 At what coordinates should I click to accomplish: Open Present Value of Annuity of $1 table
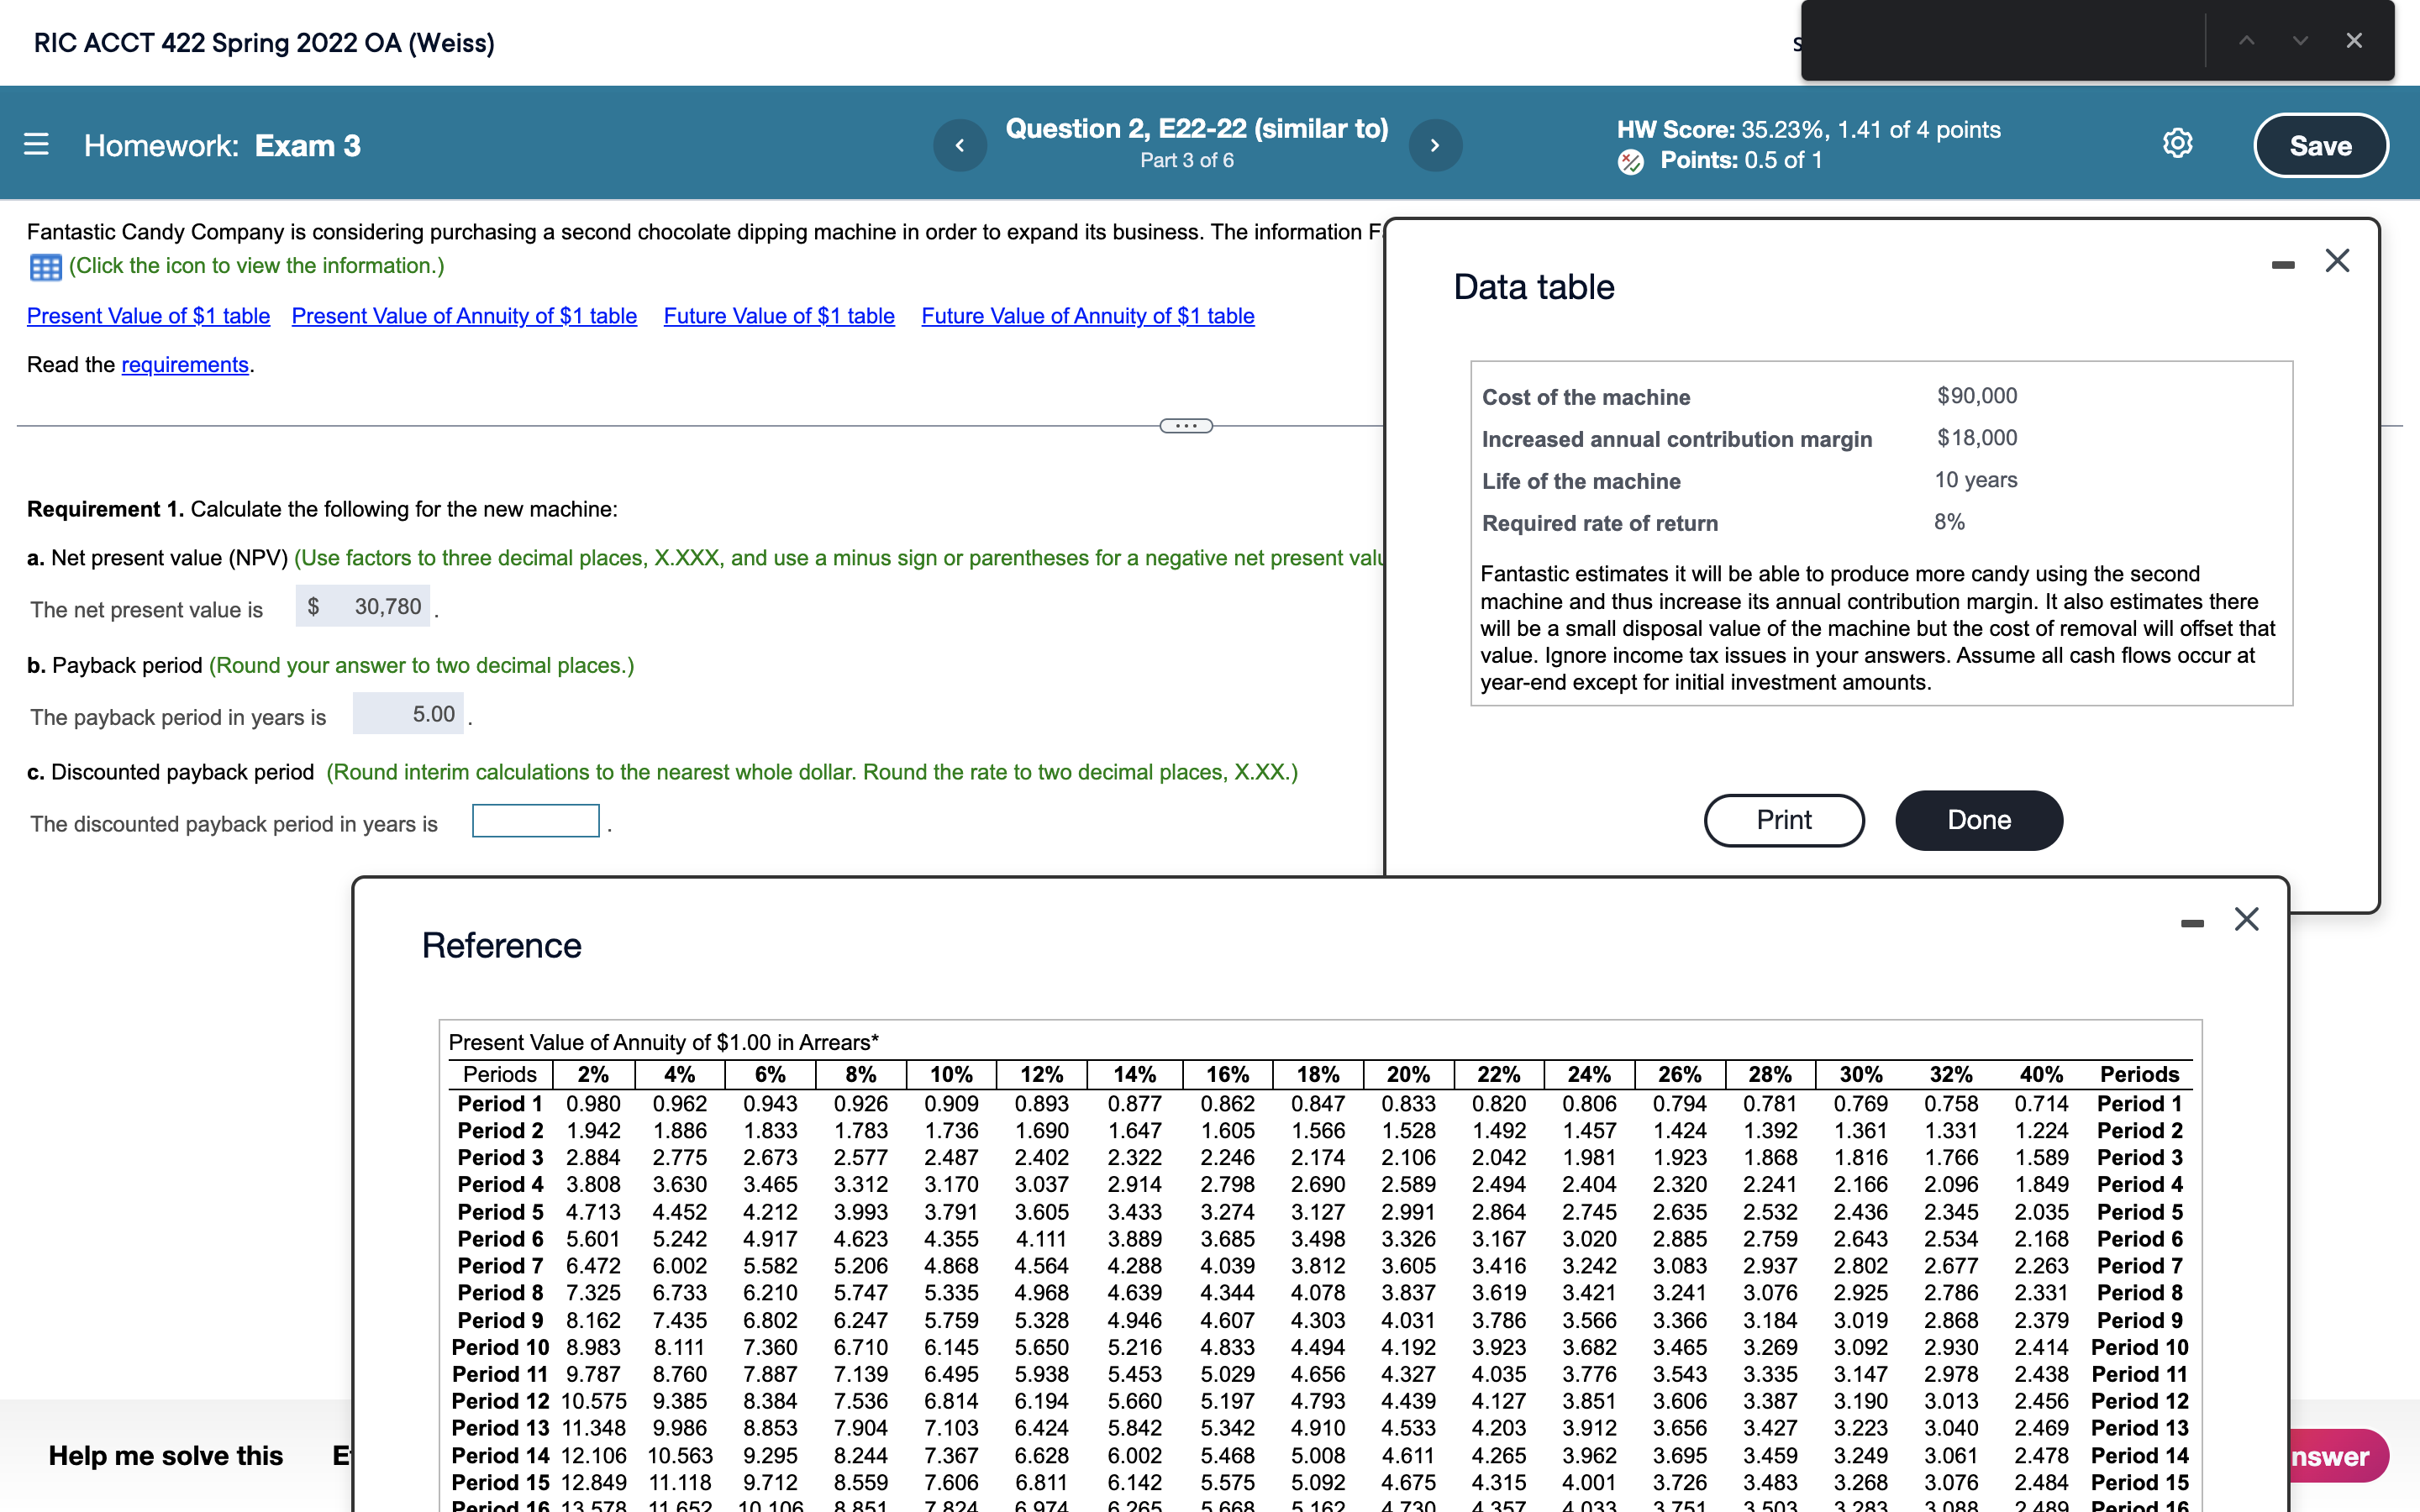(464, 316)
